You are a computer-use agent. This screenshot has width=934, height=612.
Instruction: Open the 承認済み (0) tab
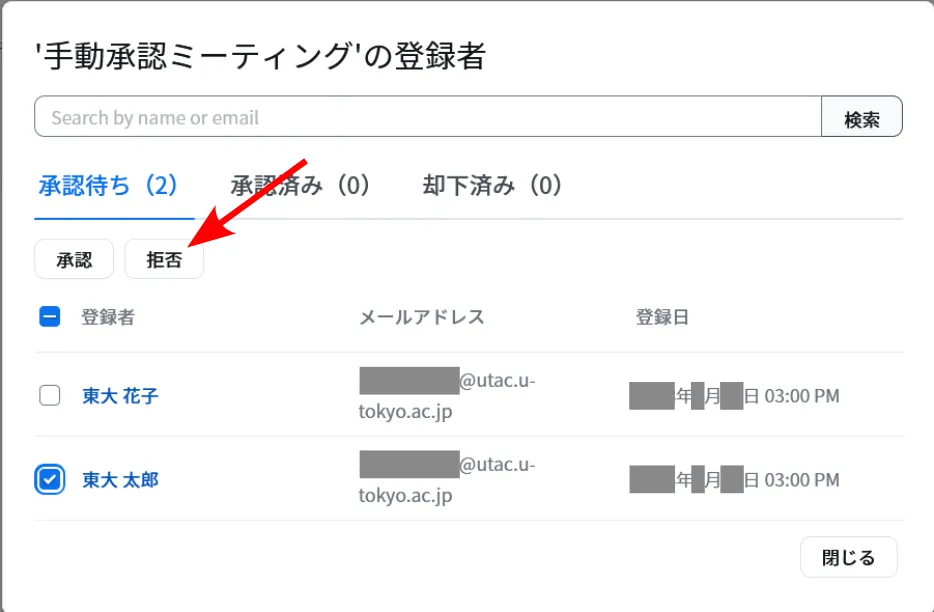click(x=300, y=185)
